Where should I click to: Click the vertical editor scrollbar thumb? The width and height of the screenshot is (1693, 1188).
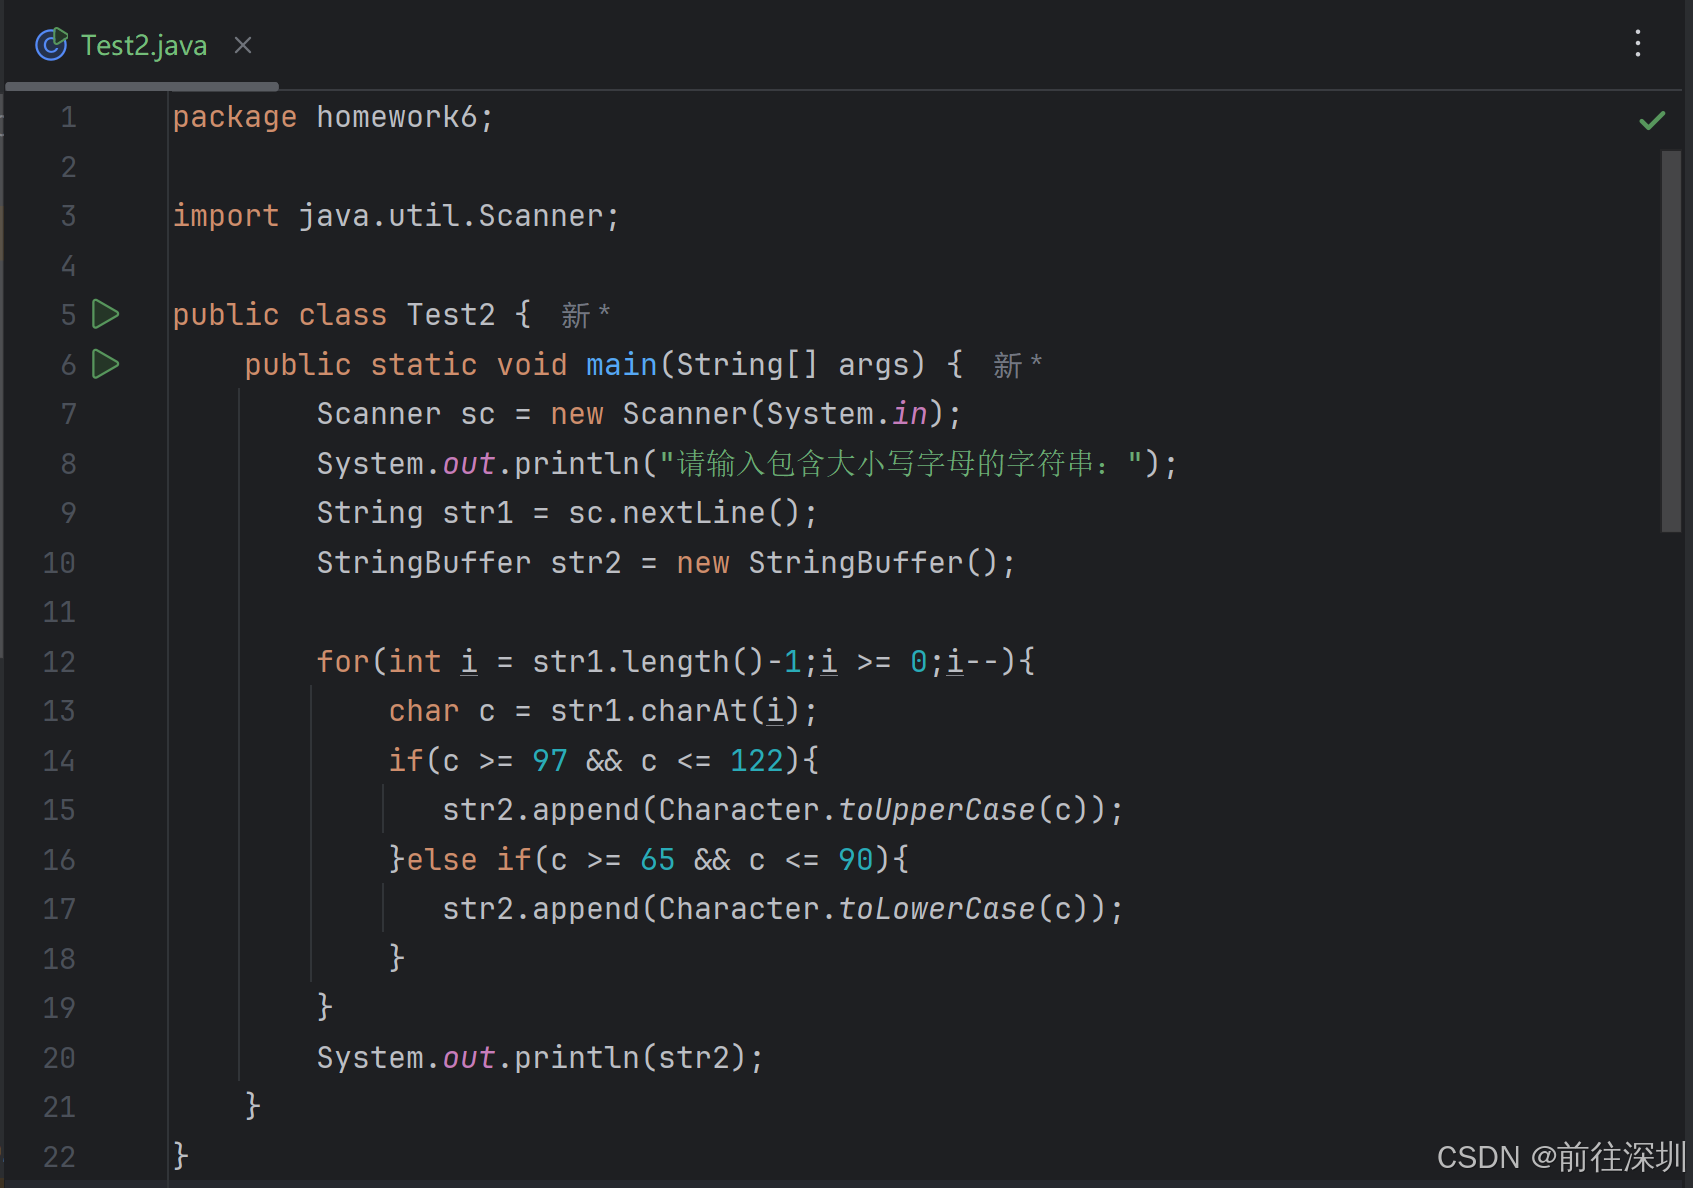1671,340
